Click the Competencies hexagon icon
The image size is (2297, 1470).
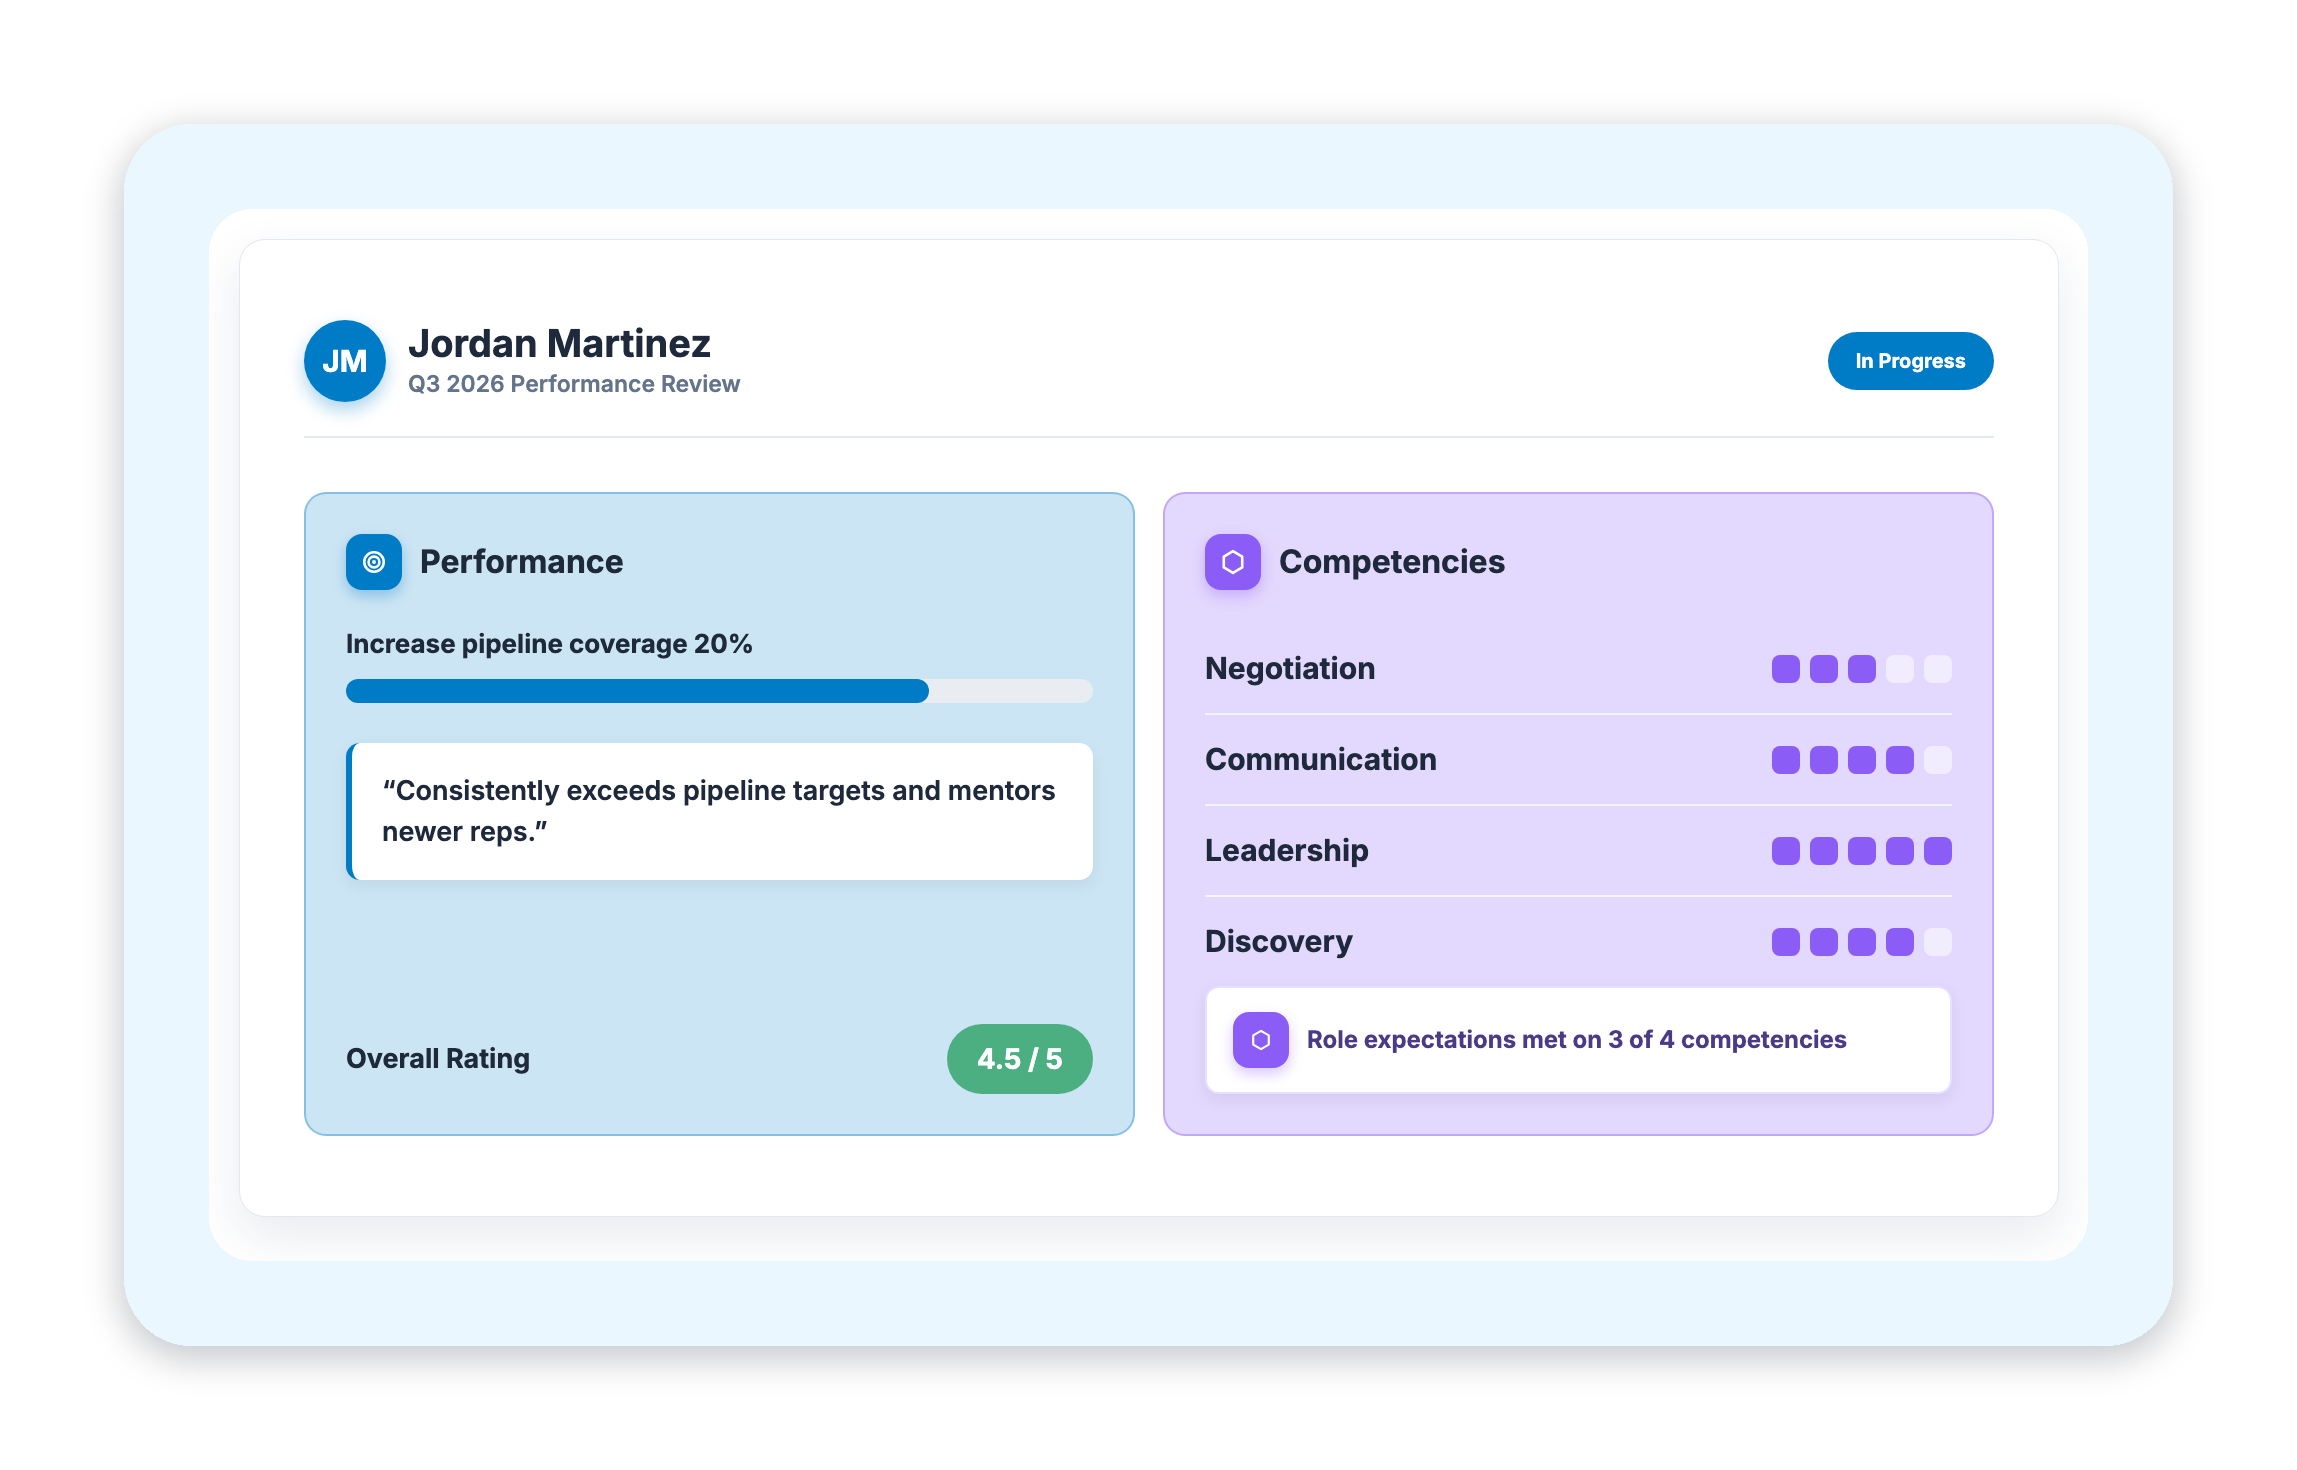coord(1233,562)
